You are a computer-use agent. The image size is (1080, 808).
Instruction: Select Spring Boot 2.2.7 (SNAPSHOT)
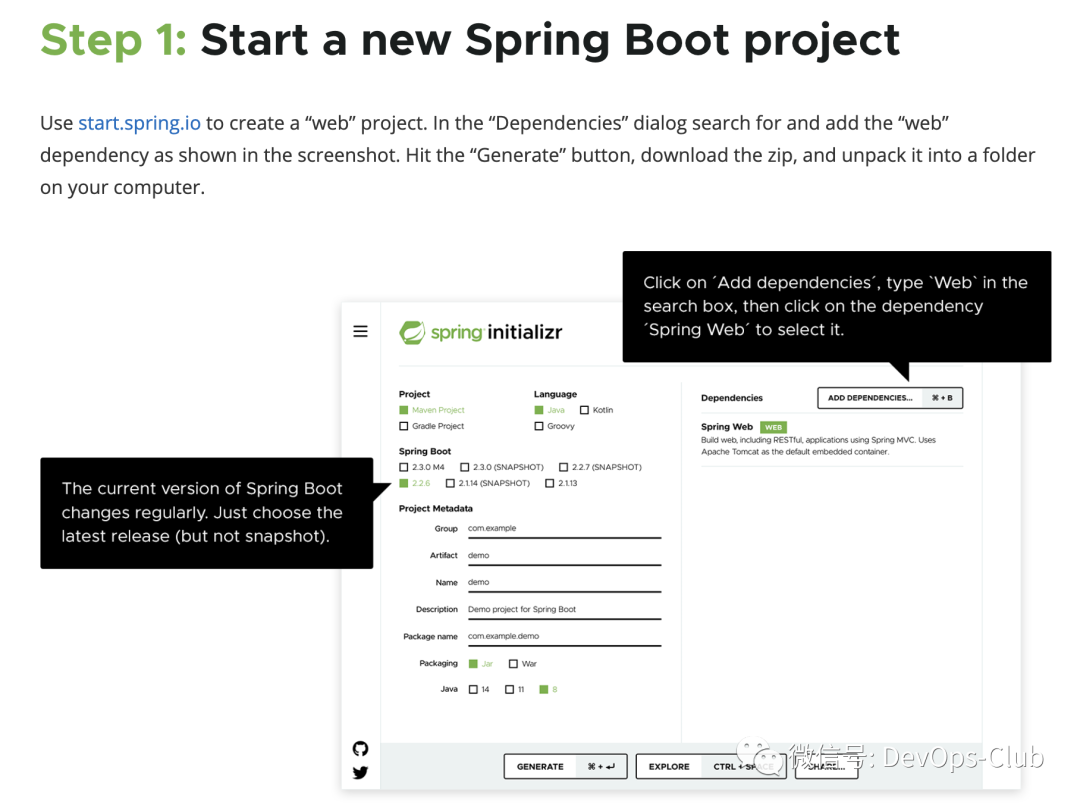(601, 467)
